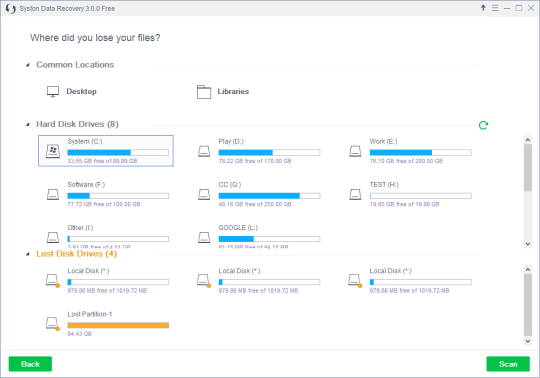
Task: Select the first Local Disk (*:) lost drive icon
Action: point(53,281)
